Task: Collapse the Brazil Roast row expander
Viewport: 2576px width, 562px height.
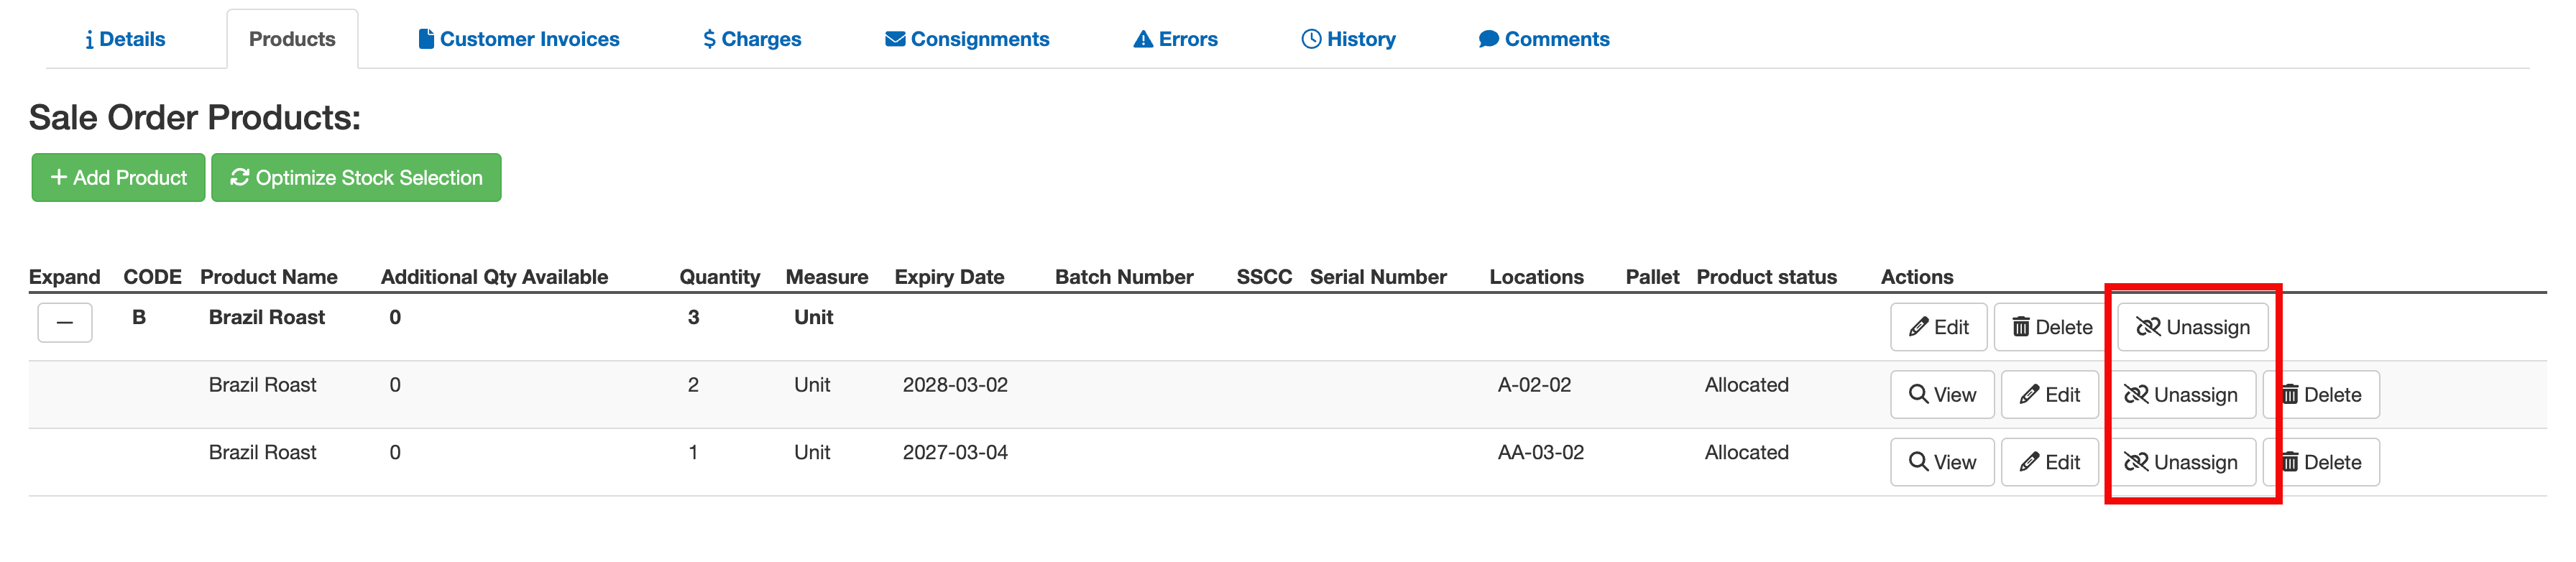Action: click(x=65, y=322)
